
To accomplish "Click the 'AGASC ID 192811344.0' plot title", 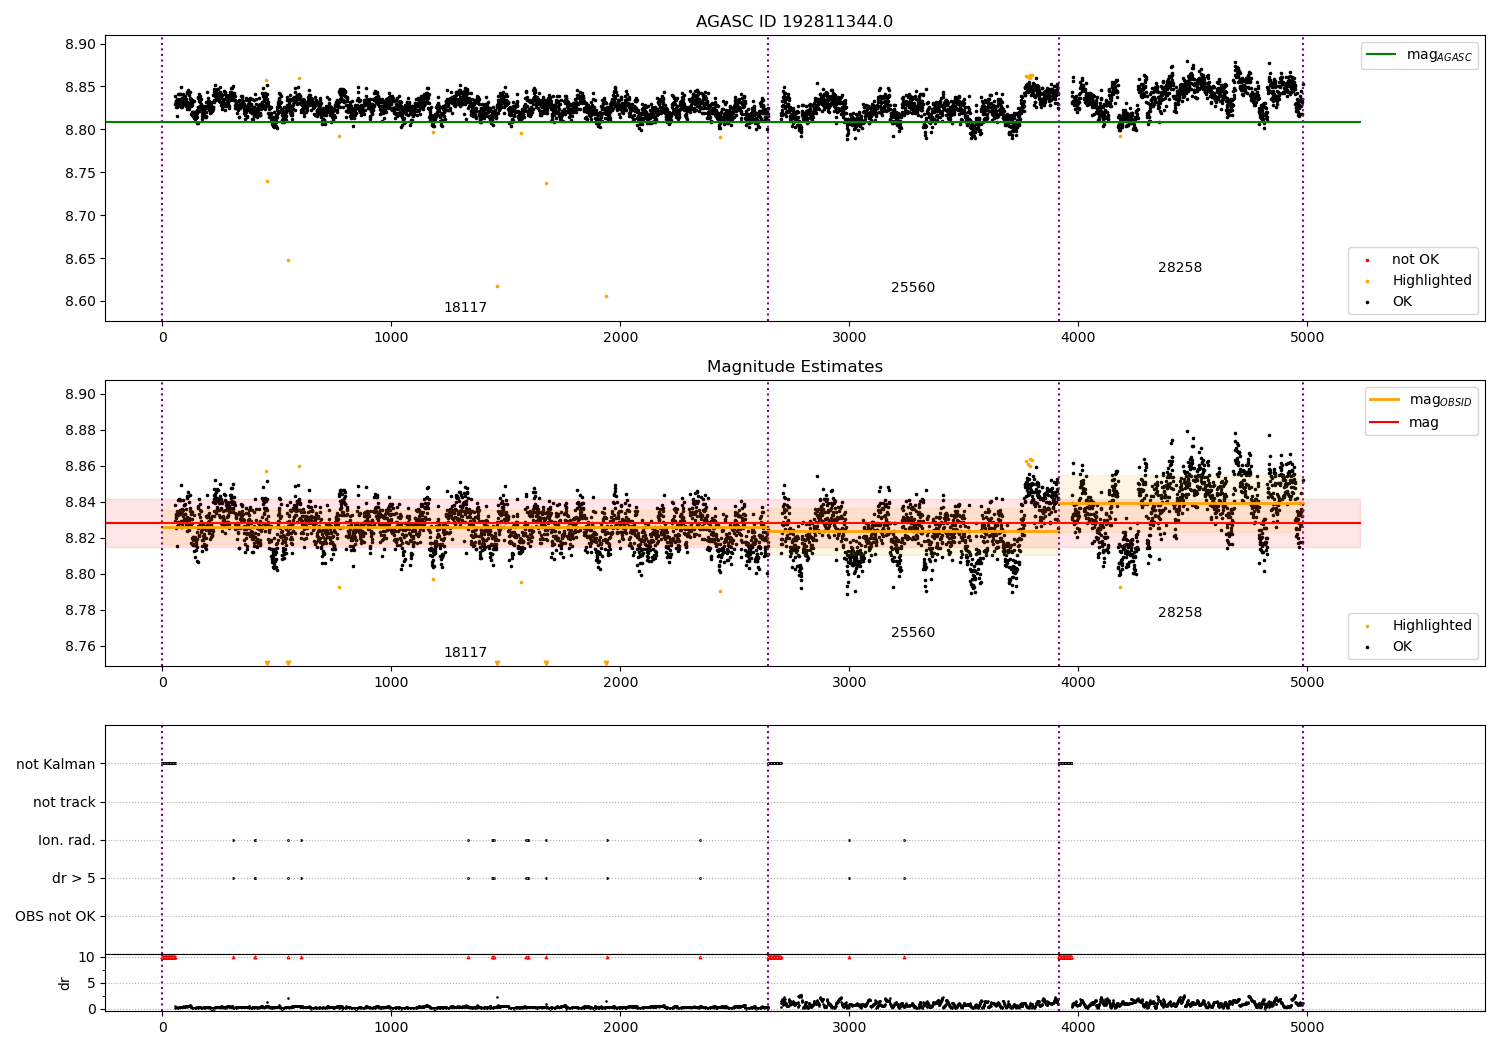I will point(794,22).
